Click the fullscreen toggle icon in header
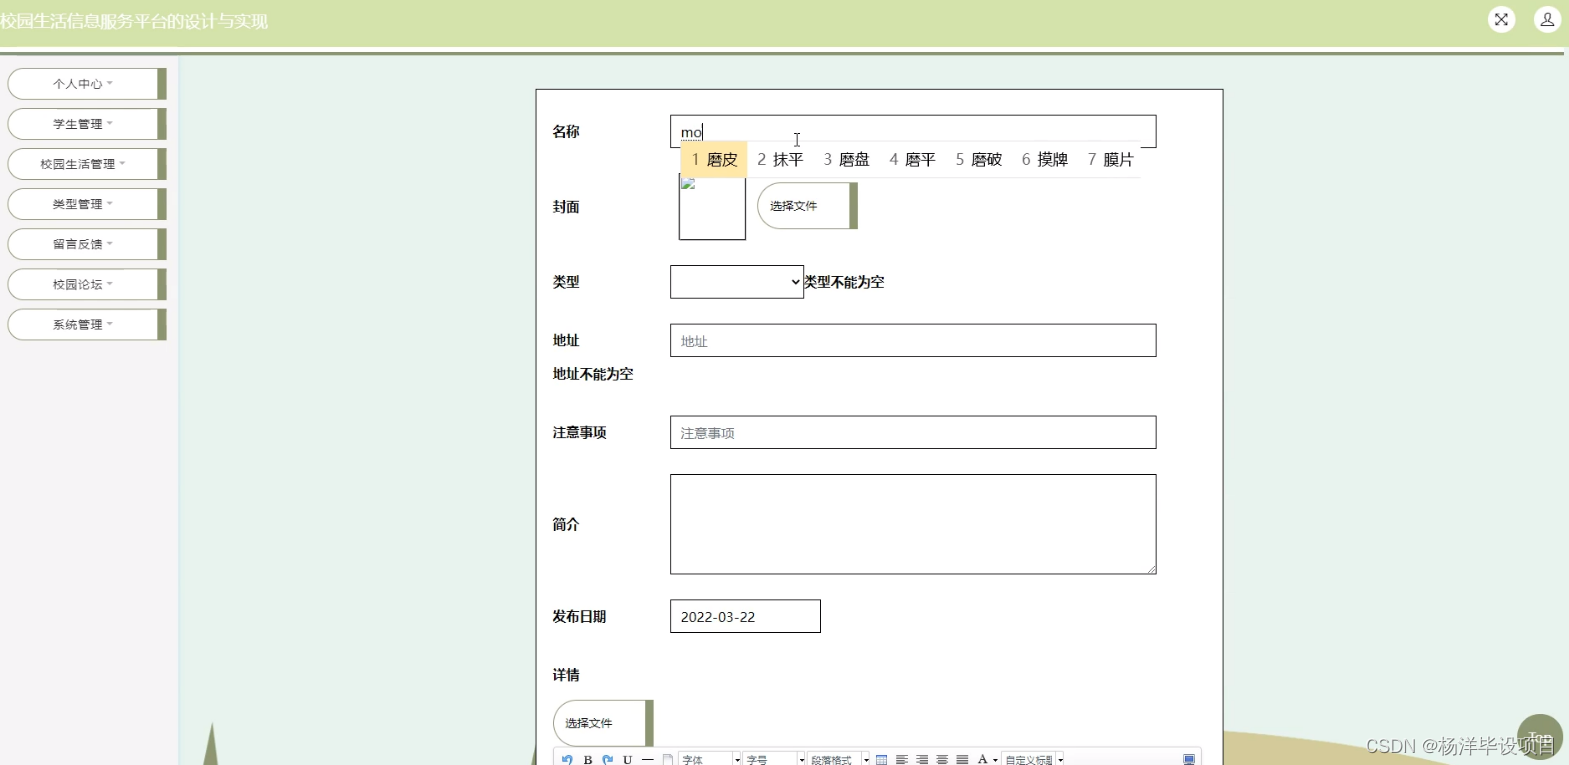Screen dimensions: 1569x765 pos(1501,19)
